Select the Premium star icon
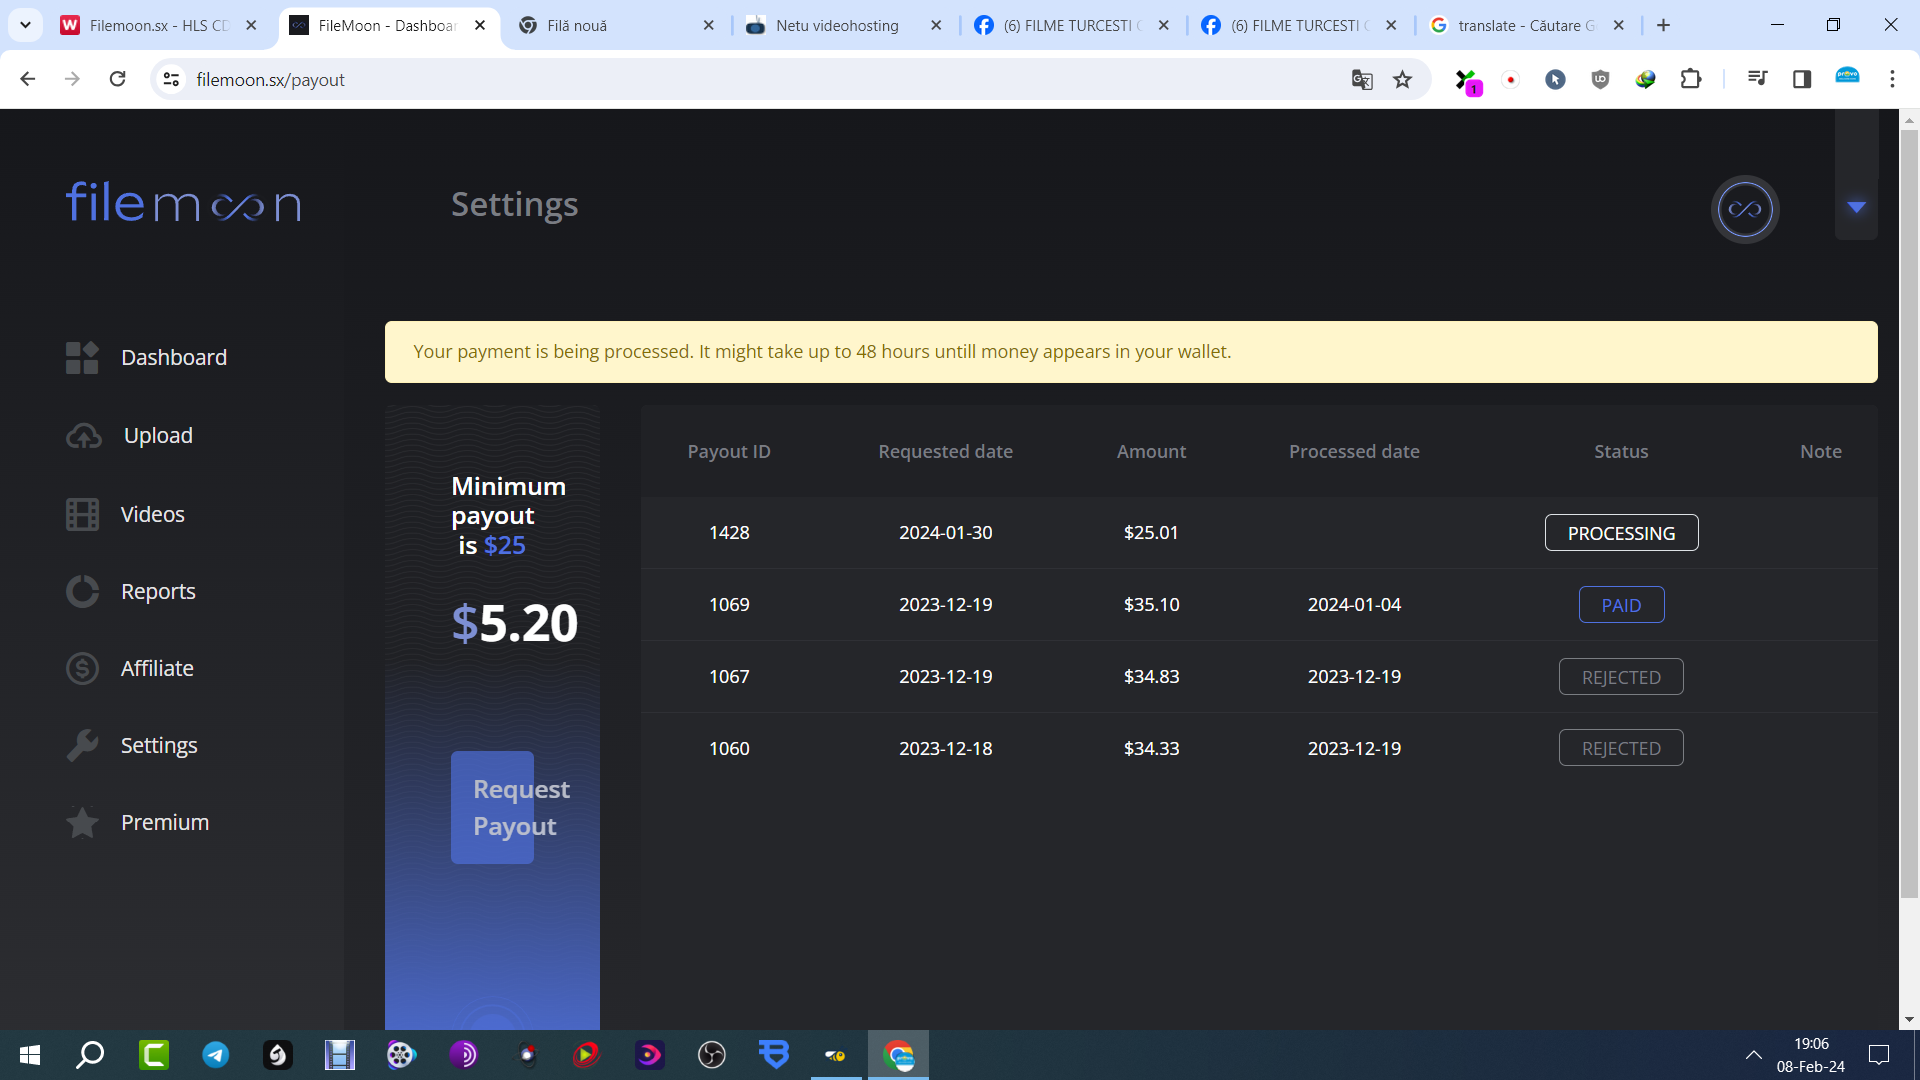 (82, 822)
